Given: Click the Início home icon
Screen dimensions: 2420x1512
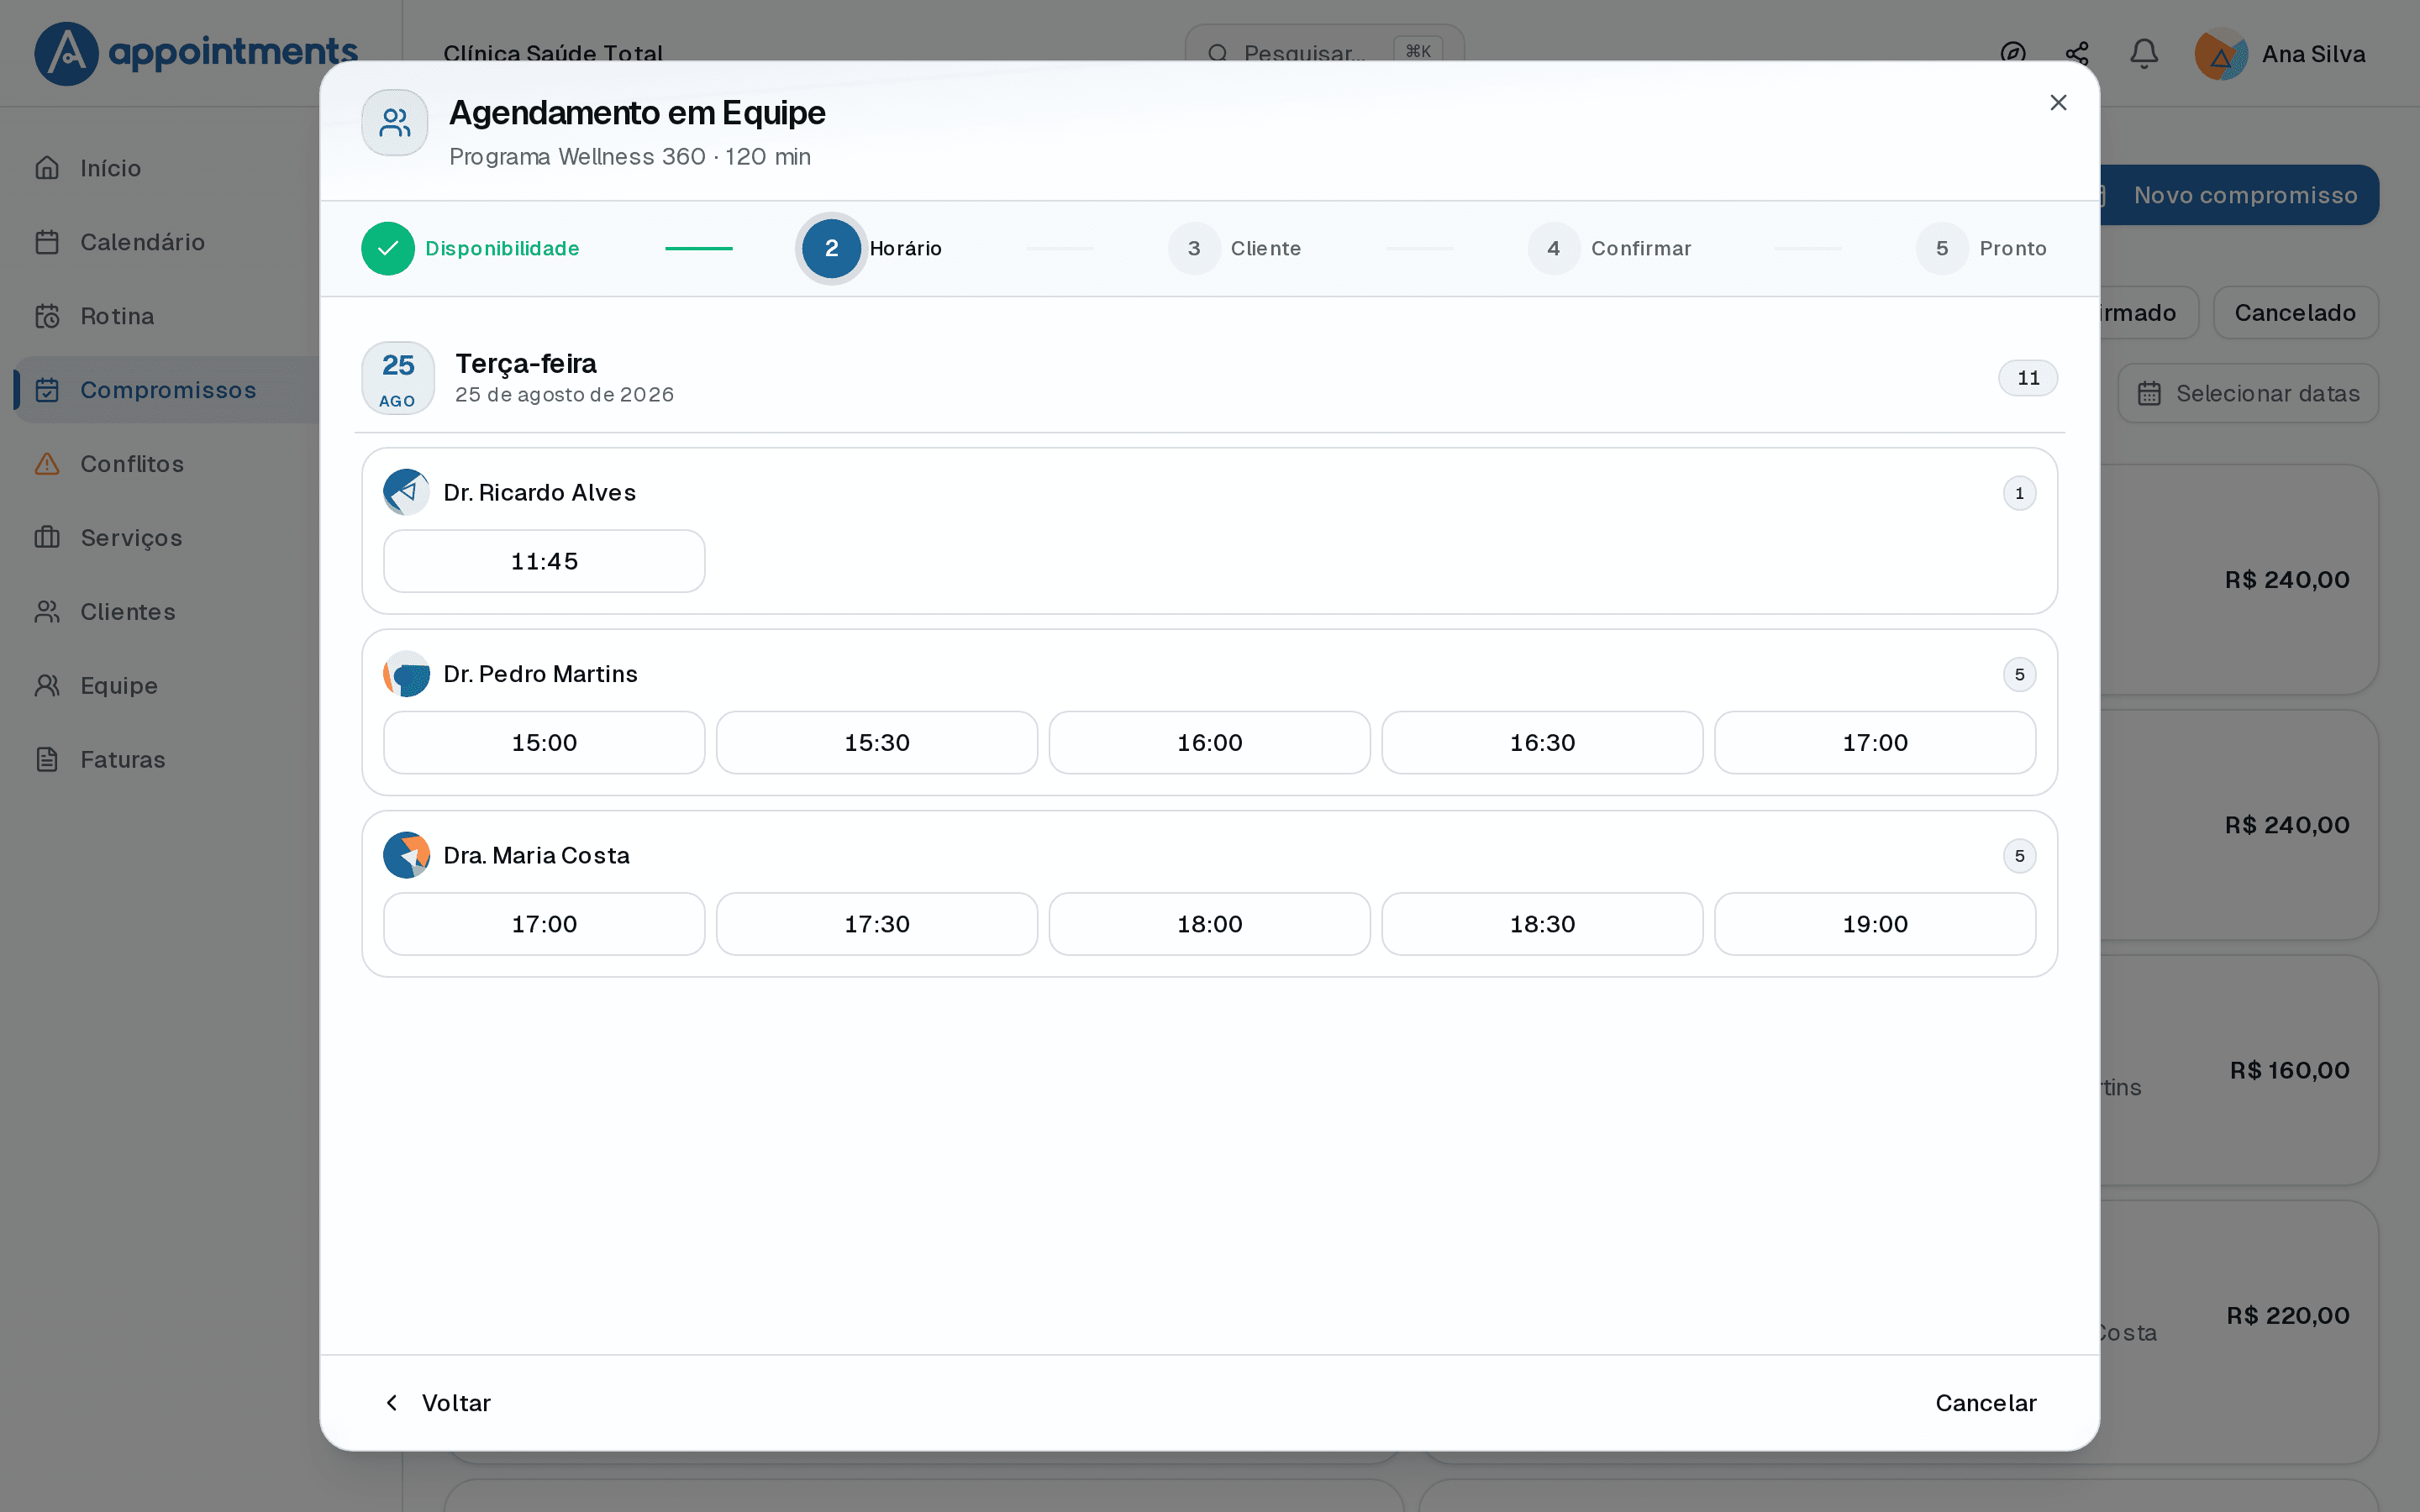Looking at the screenshot, I should coord(47,168).
